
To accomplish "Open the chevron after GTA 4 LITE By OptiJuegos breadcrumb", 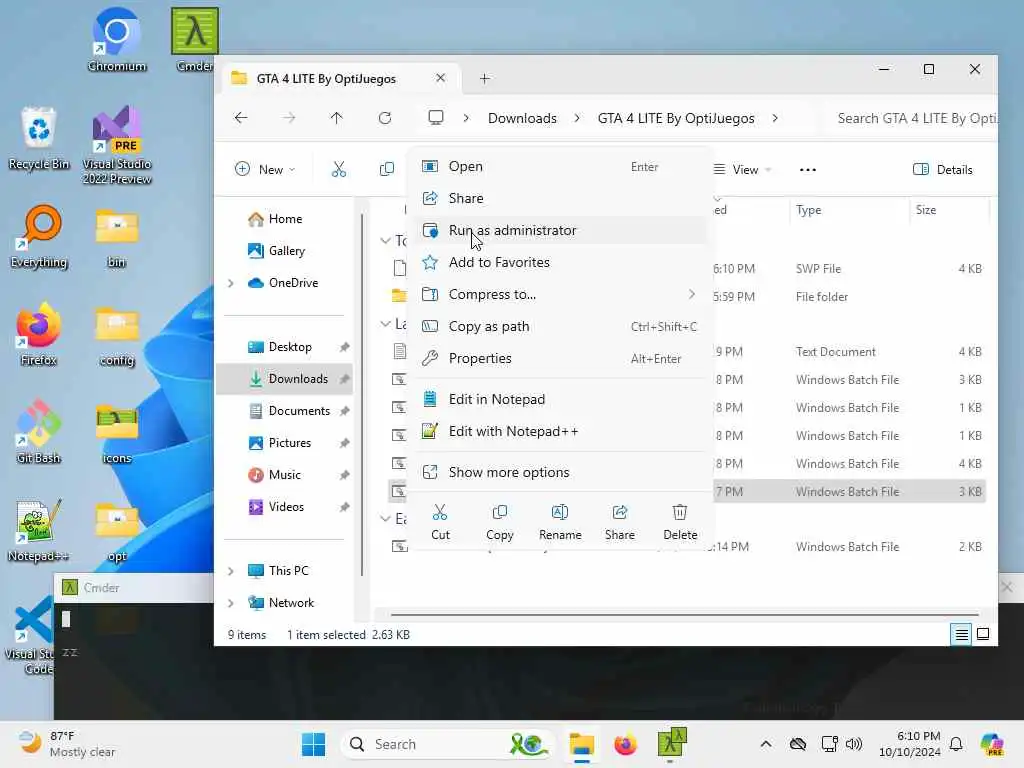I will point(775,118).
